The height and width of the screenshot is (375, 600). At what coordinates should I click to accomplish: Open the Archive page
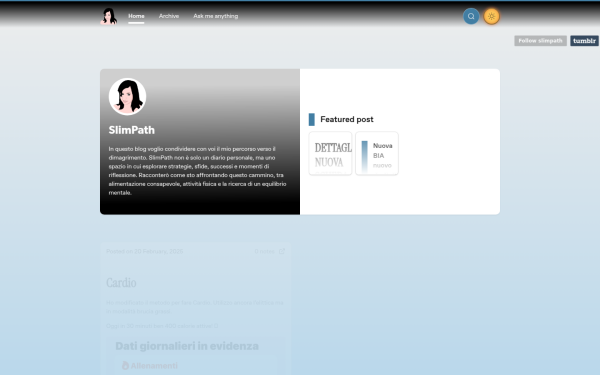[169, 16]
